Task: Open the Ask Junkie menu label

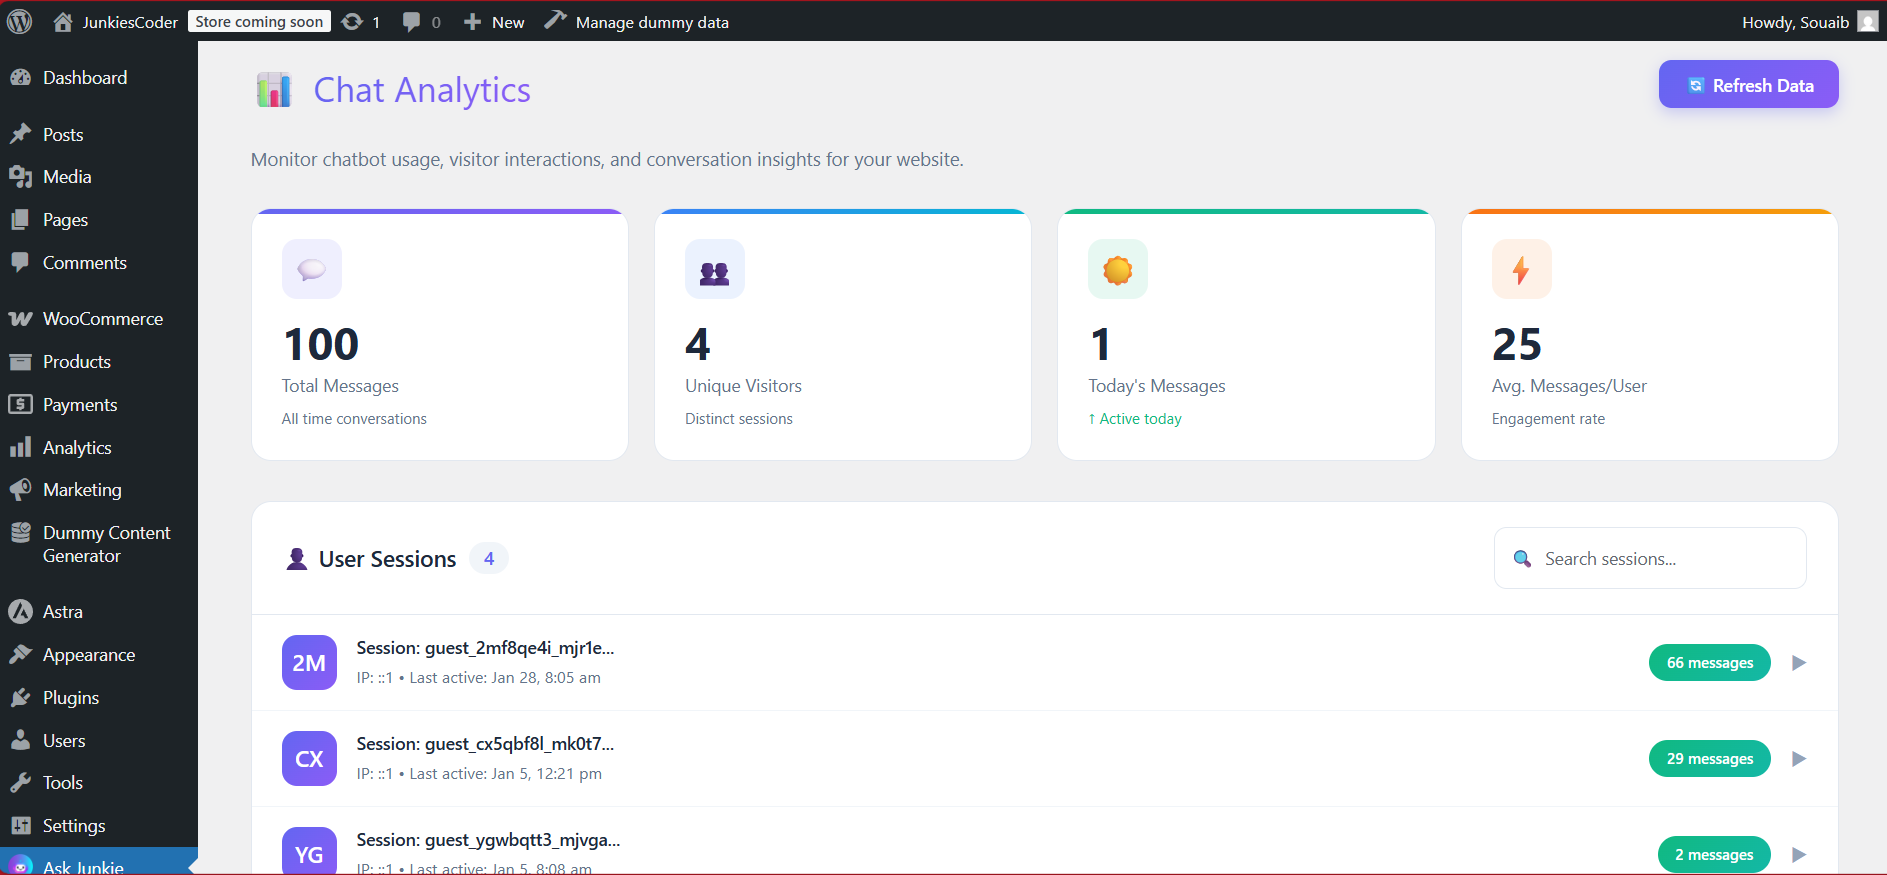Action: pos(83,866)
